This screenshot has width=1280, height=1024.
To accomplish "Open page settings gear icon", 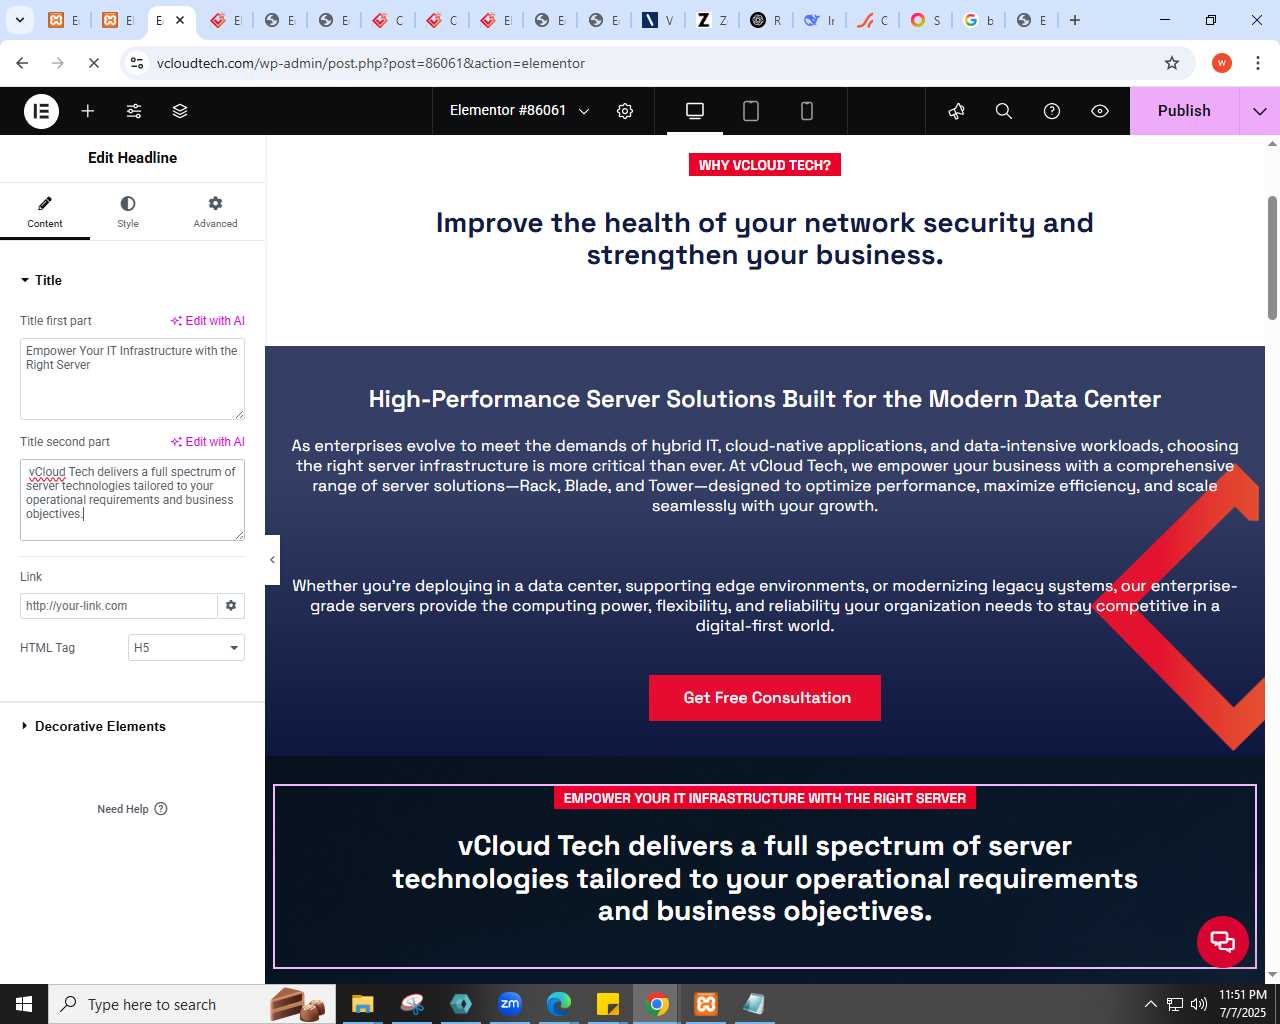I will click(625, 111).
